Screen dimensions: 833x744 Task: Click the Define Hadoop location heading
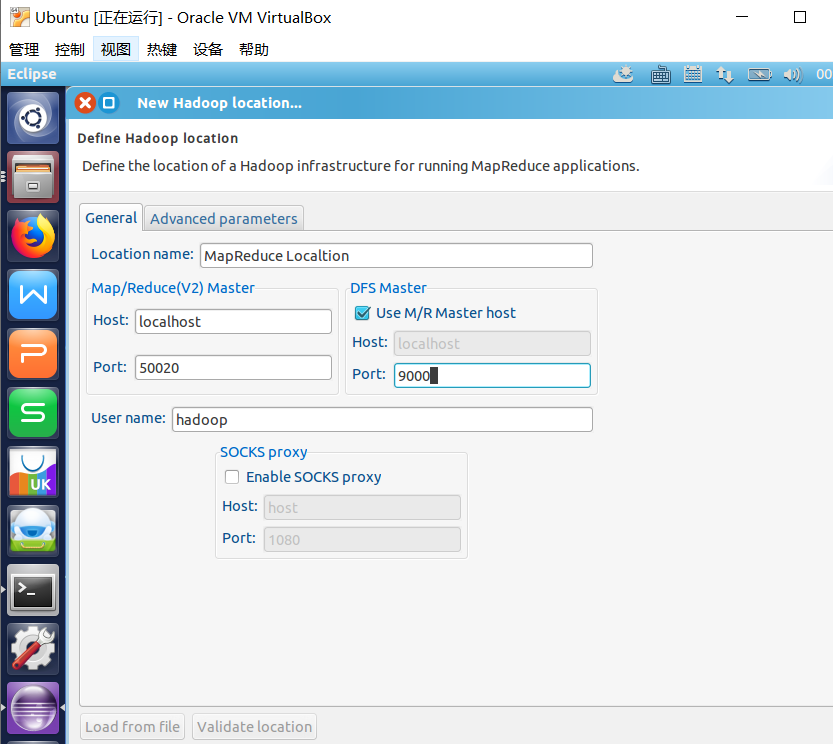click(158, 138)
